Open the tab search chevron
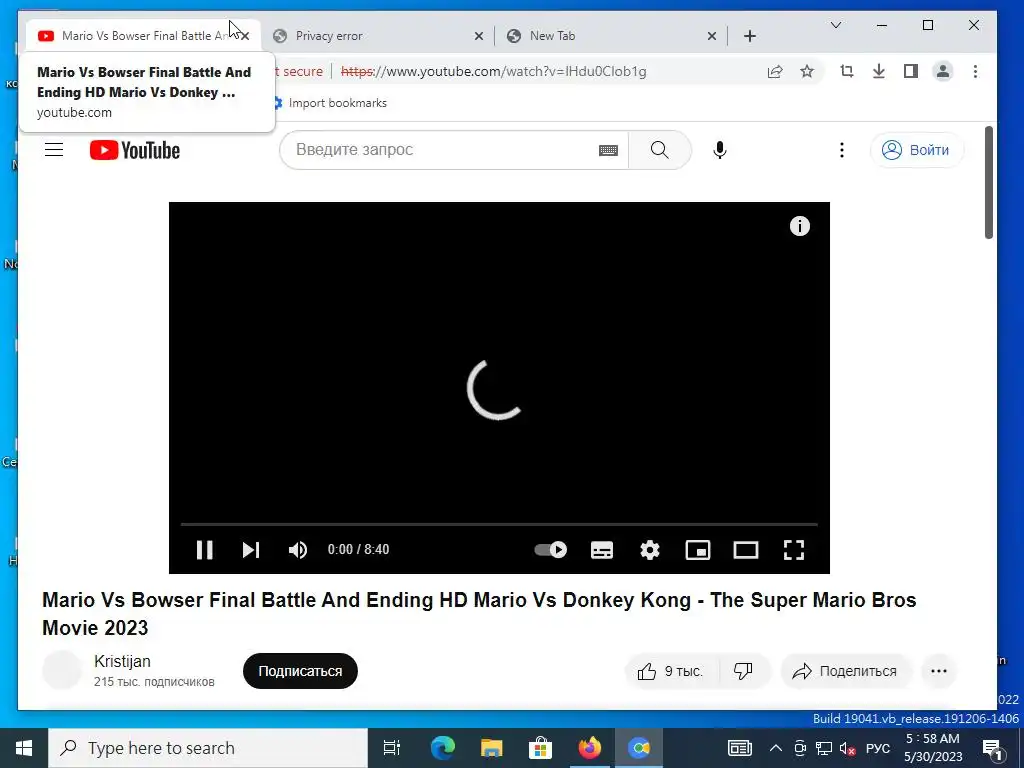The height and width of the screenshot is (768, 1024). coord(835,25)
